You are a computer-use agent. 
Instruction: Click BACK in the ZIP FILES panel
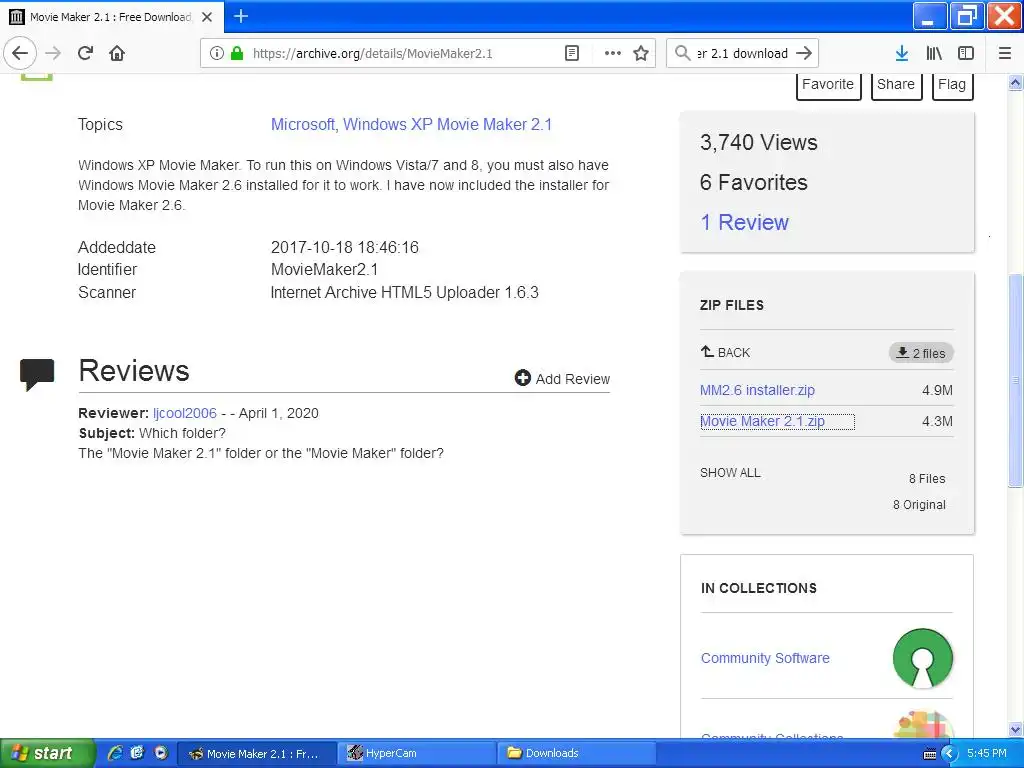point(725,353)
